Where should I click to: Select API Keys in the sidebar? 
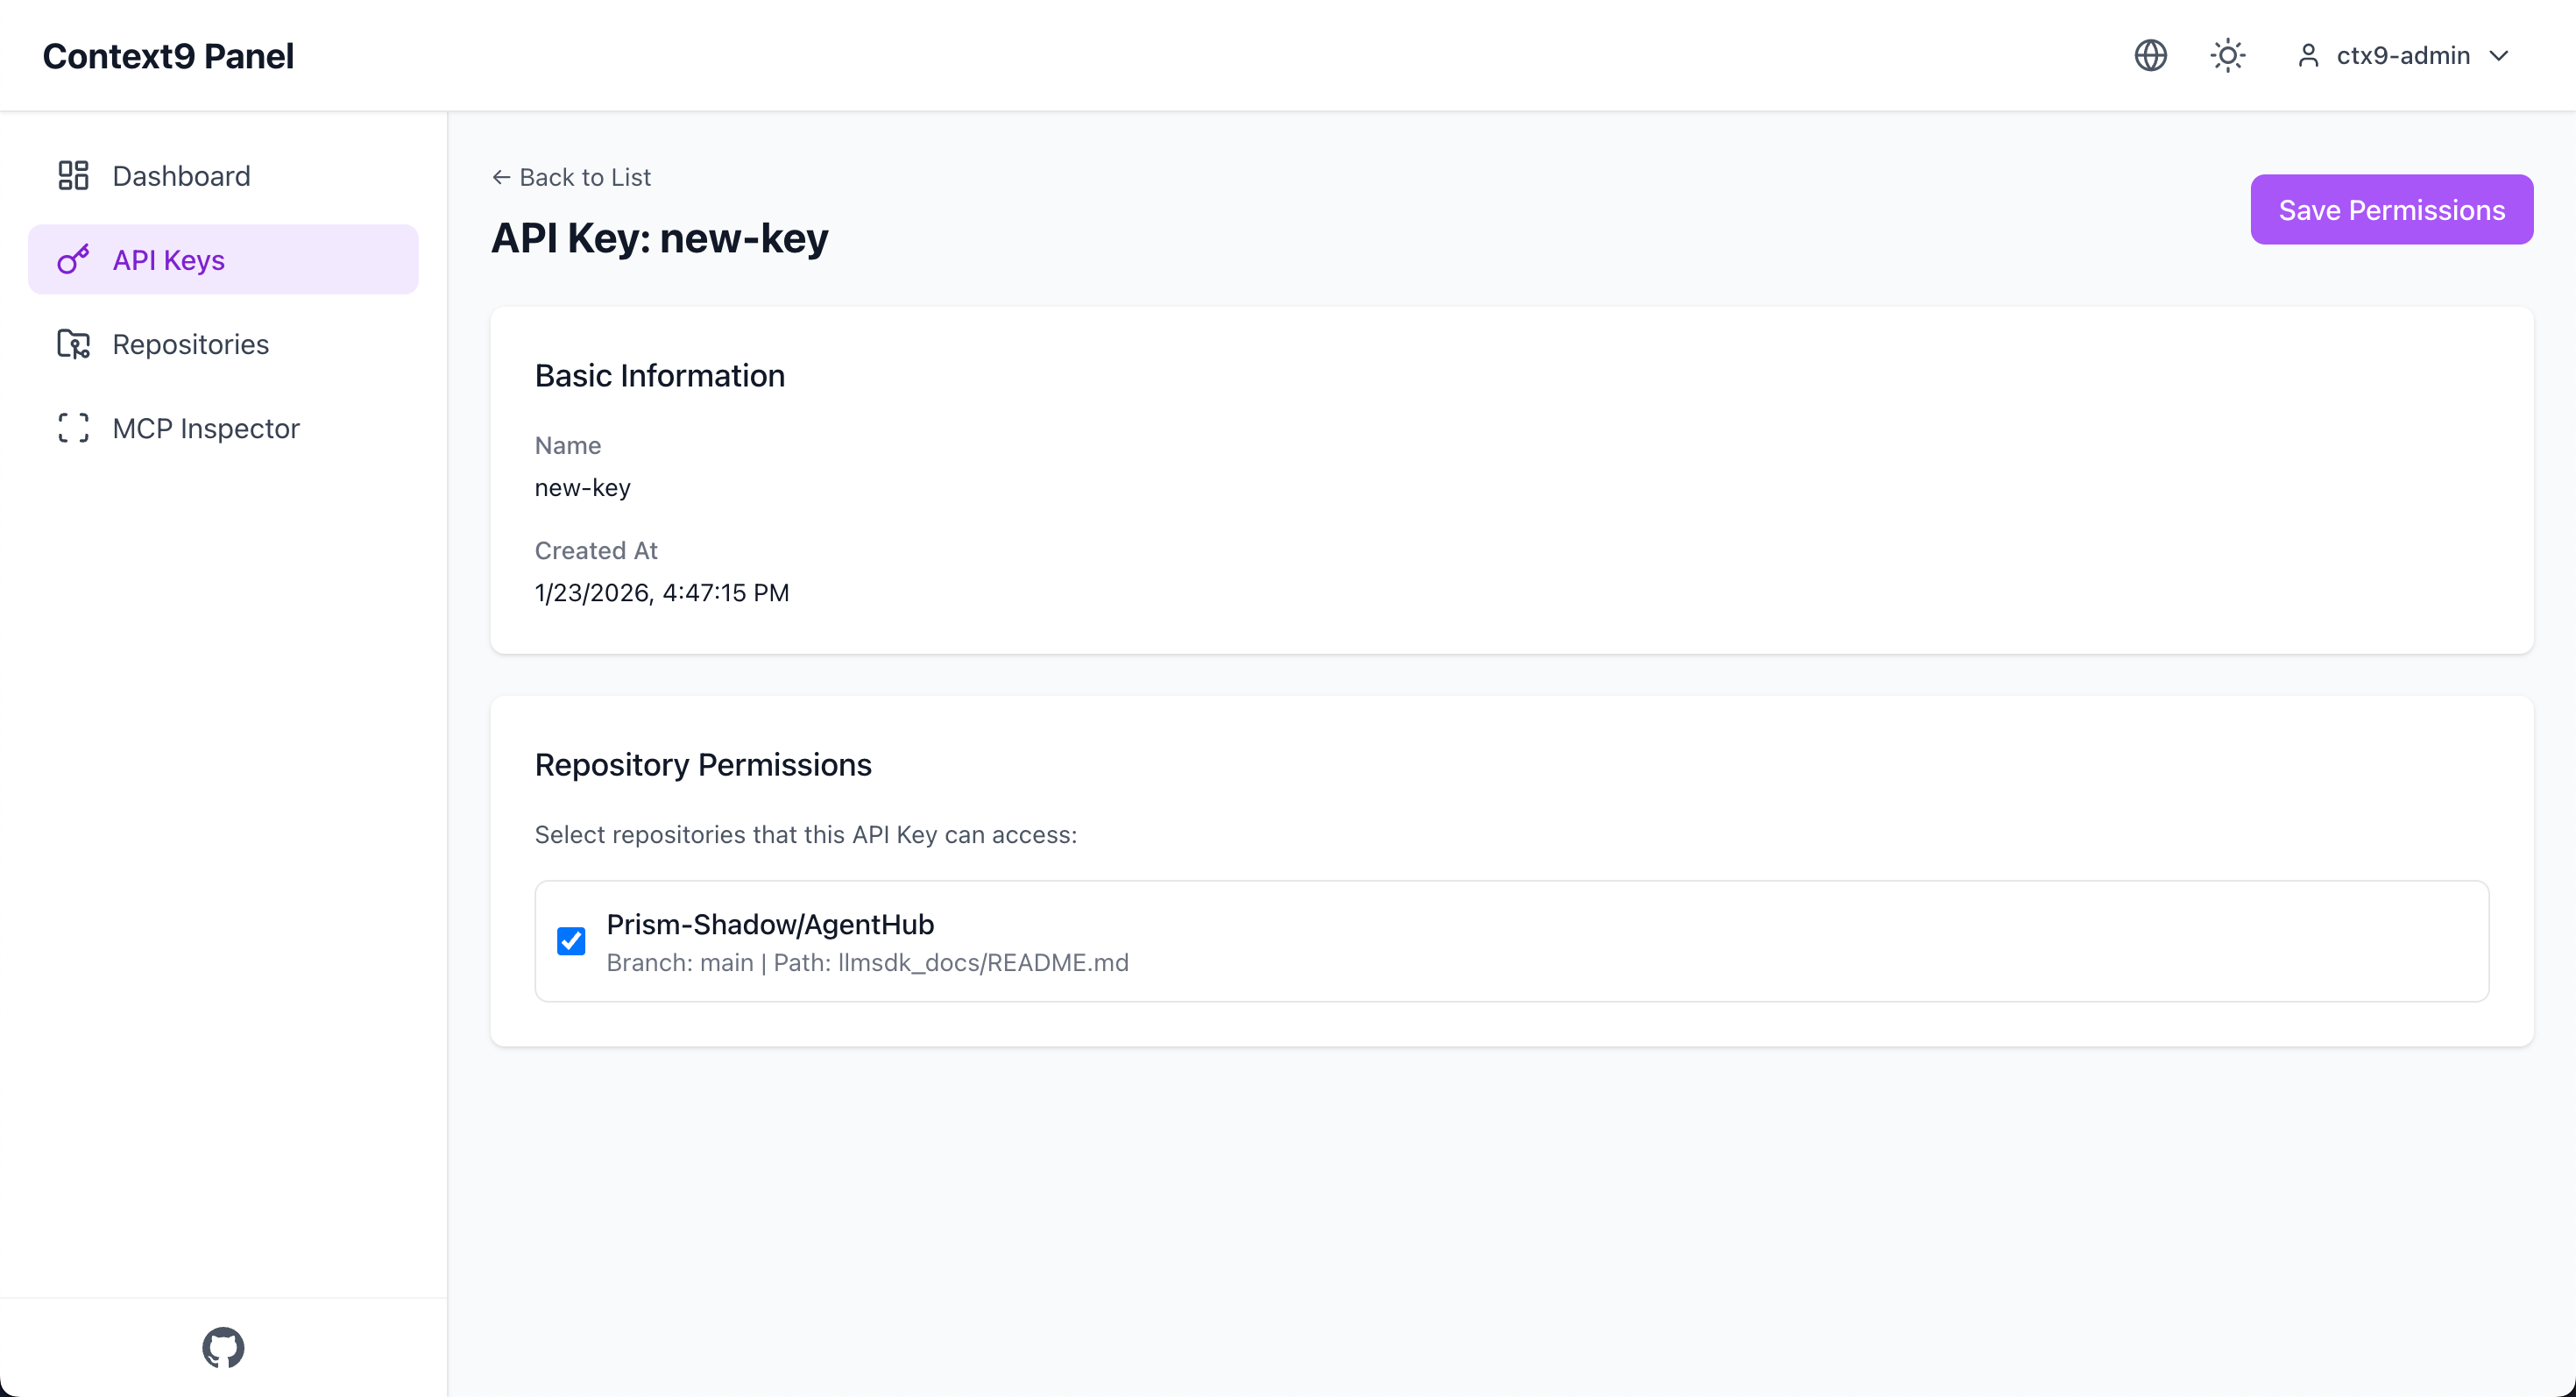pos(223,260)
